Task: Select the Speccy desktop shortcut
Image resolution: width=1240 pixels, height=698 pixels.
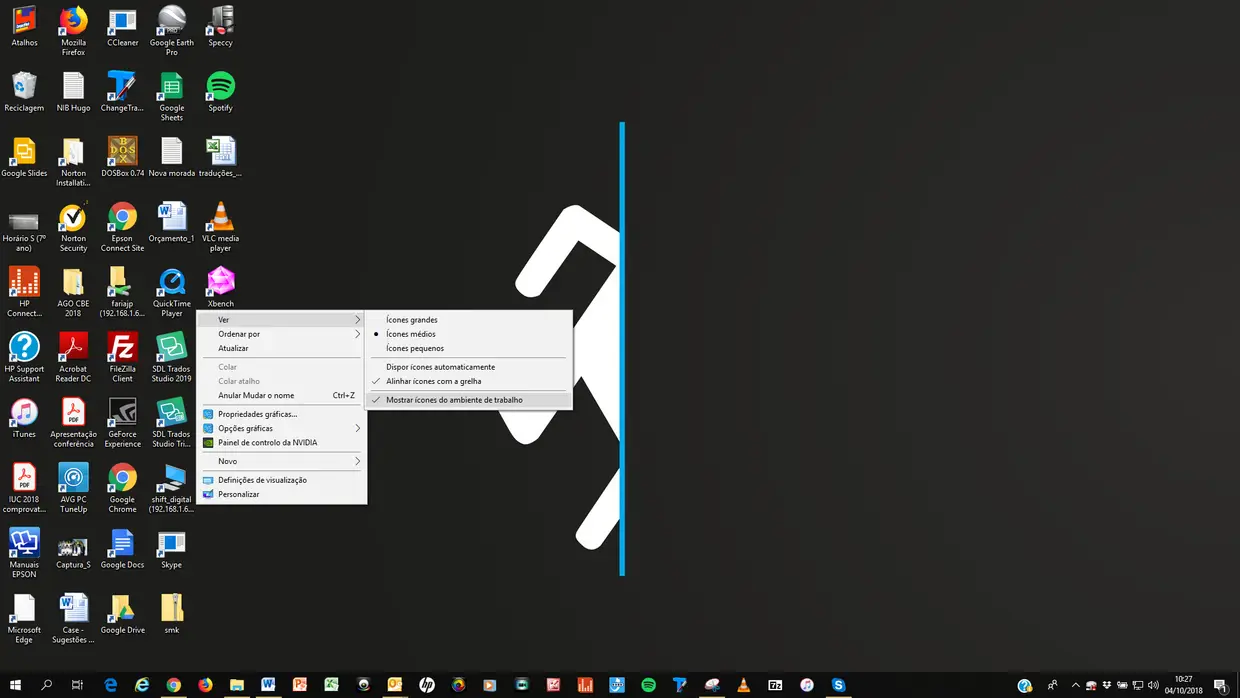Action: pos(220,27)
